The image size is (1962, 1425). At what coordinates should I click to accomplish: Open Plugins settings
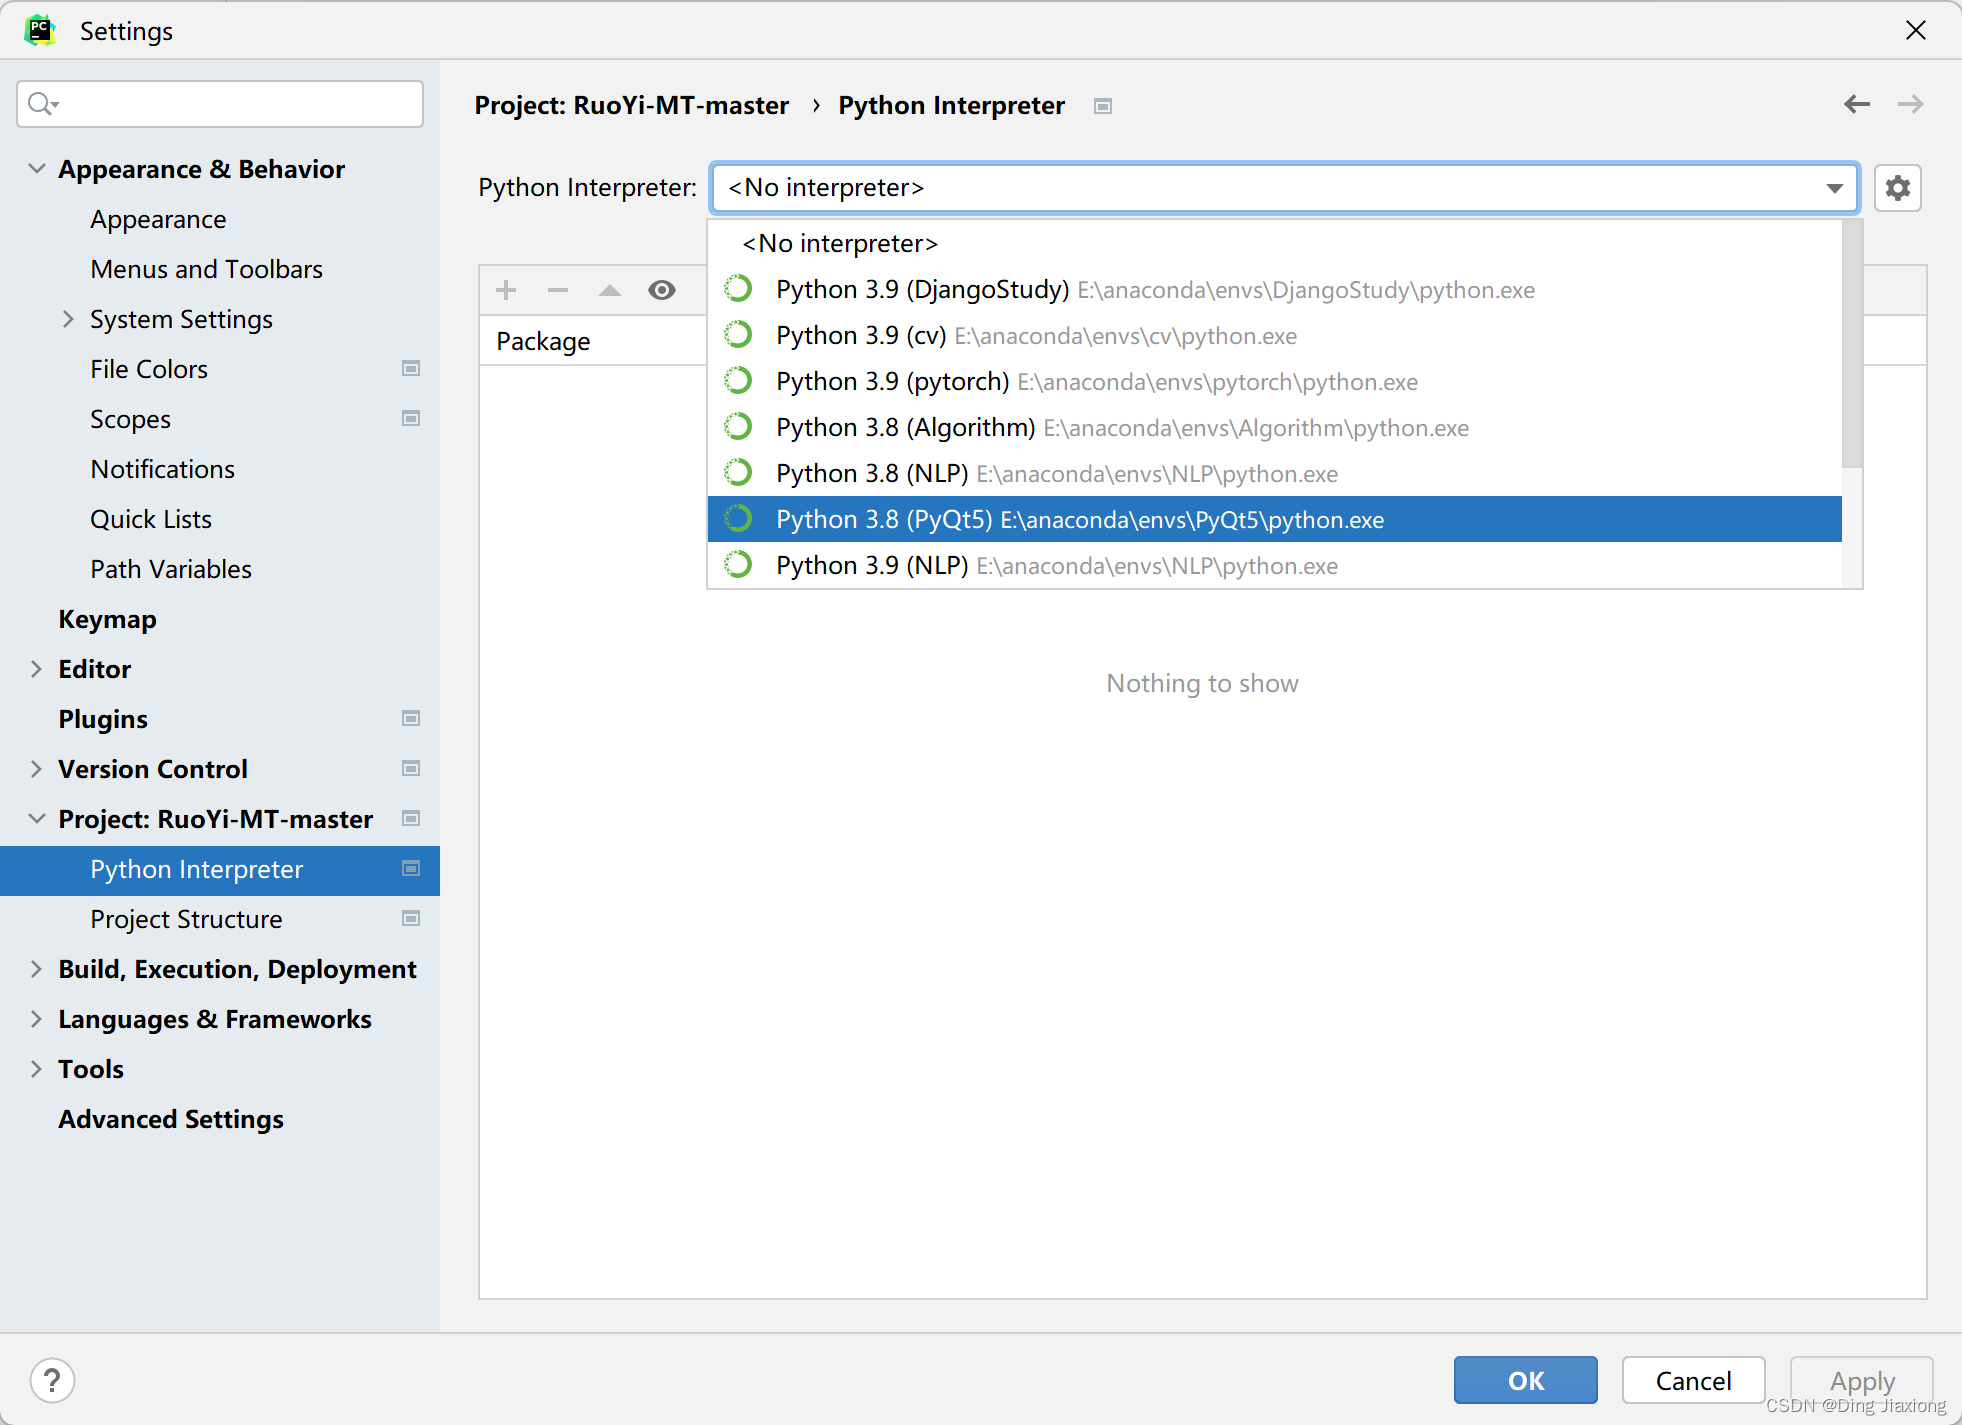click(x=103, y=719)
